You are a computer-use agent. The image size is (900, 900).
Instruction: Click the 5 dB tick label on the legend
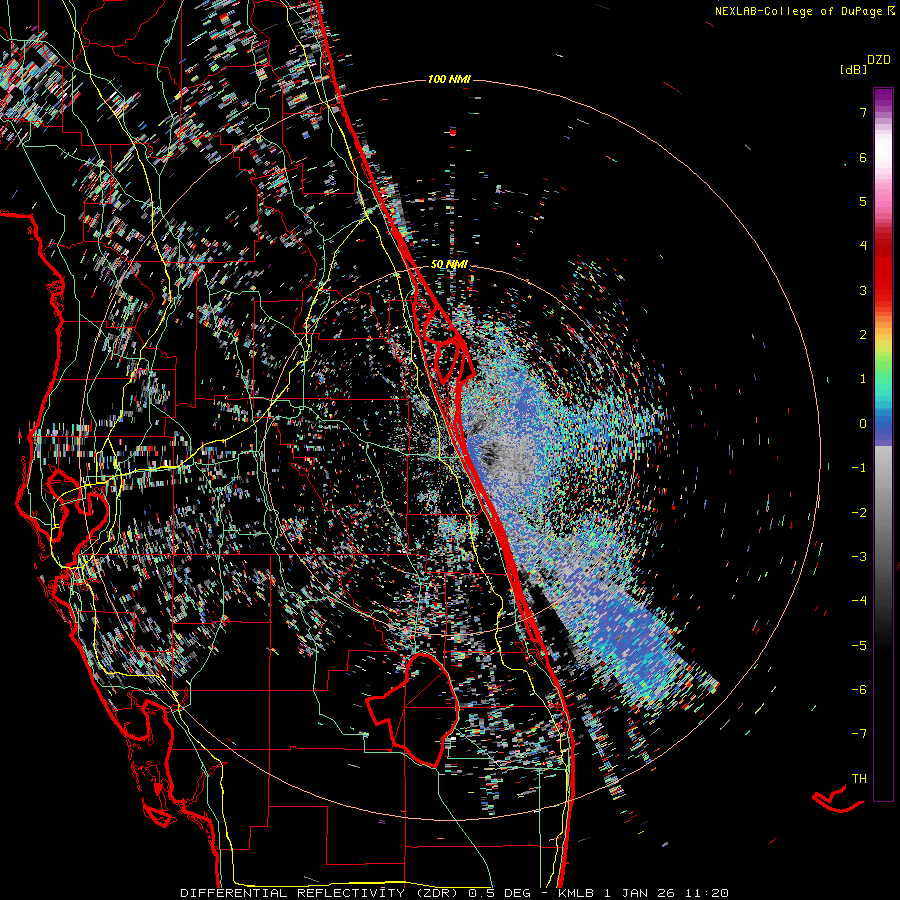[x=863, y=201]
